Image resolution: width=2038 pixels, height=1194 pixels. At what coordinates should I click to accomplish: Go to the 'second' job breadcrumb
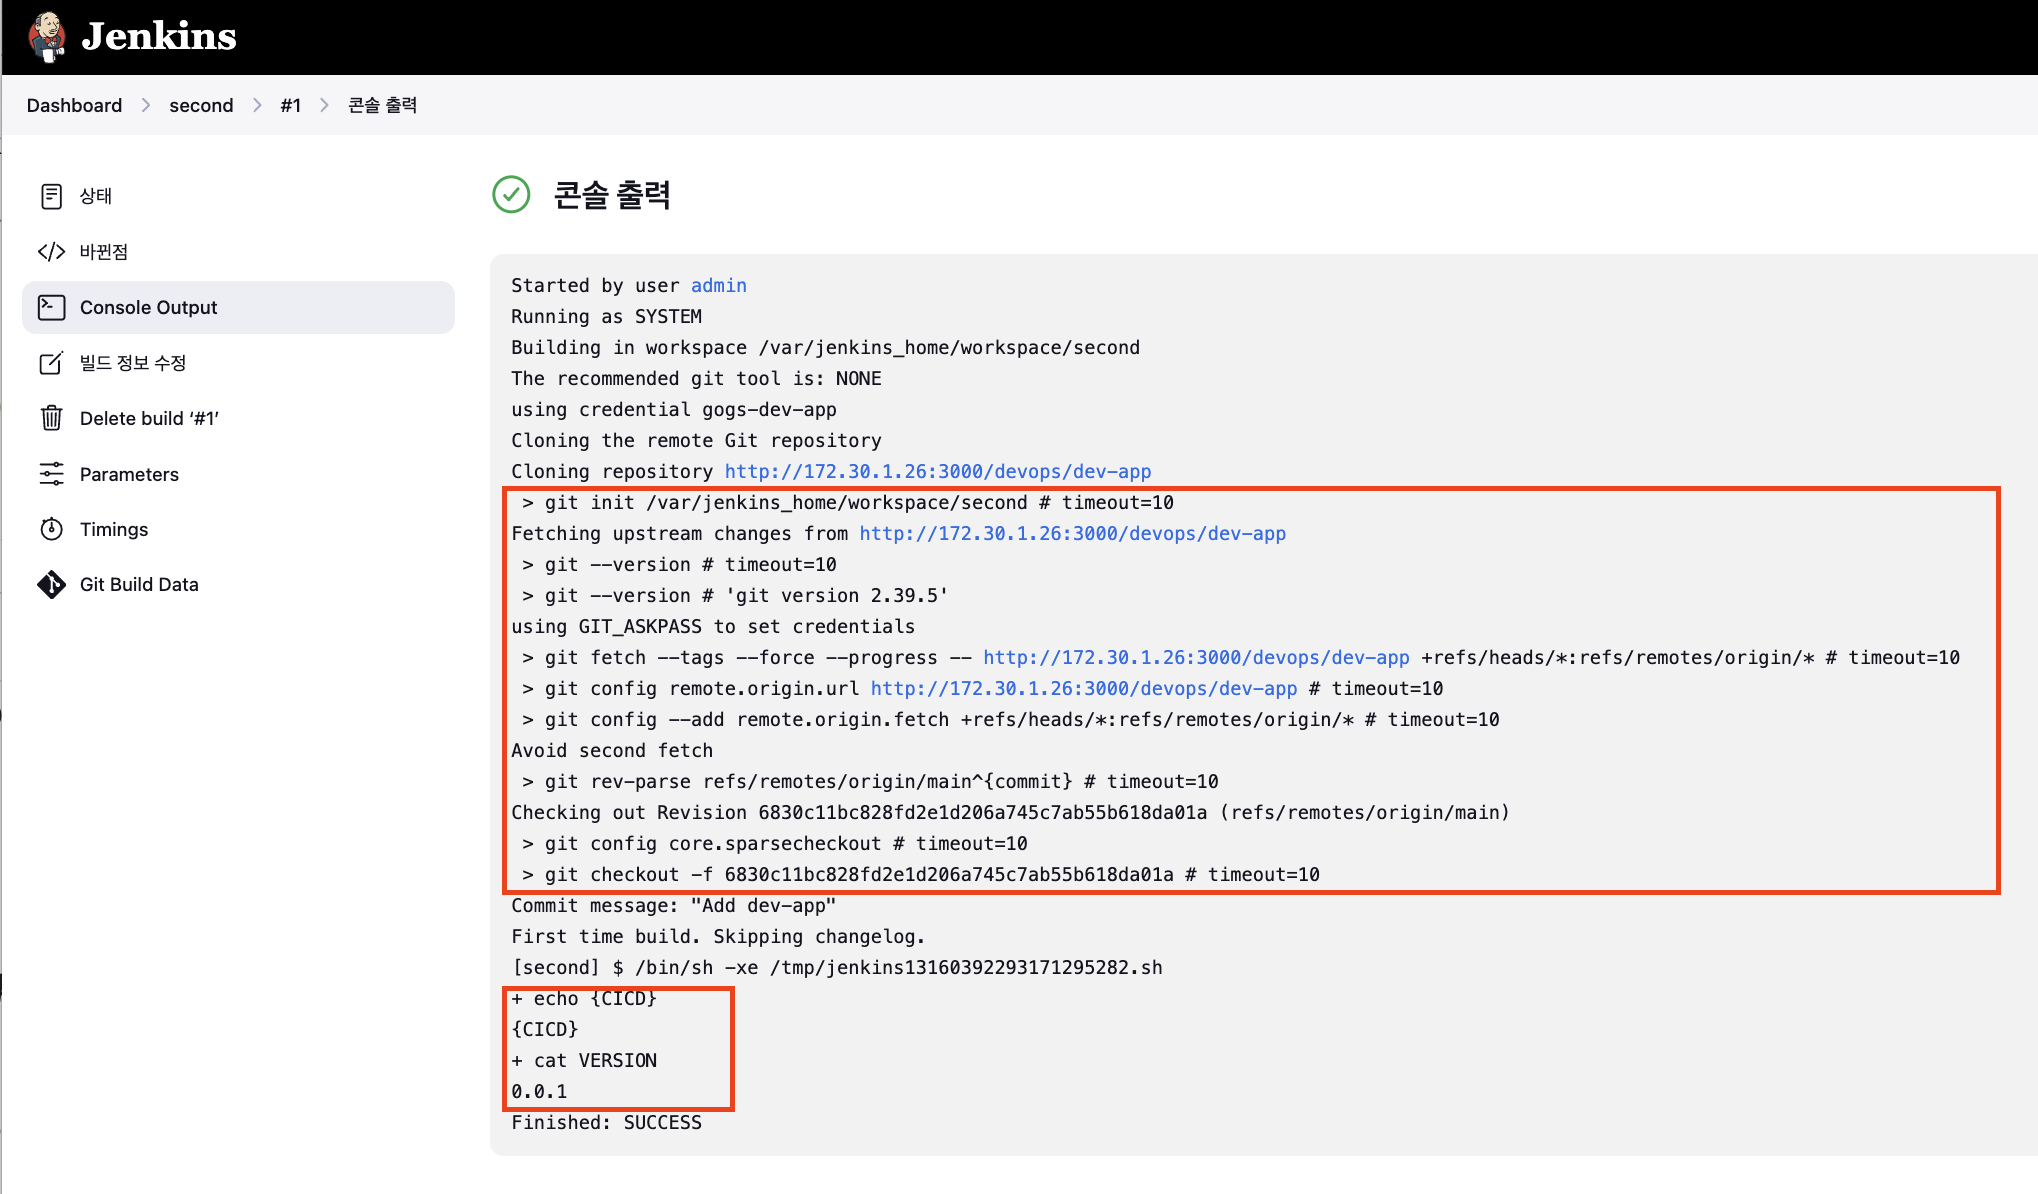(201, 105)
